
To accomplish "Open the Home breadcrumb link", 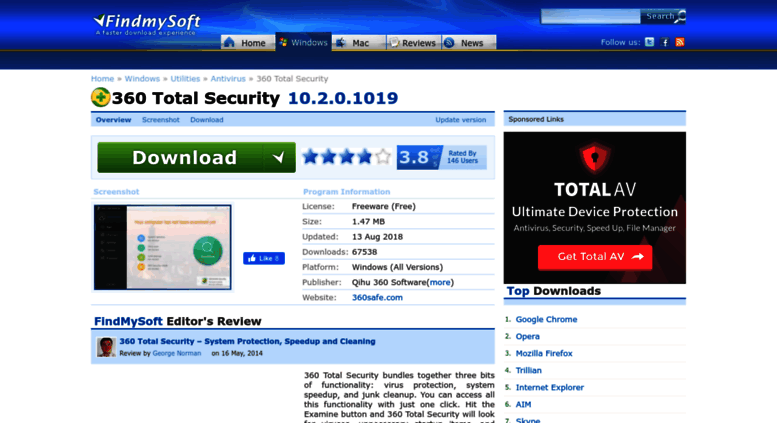I will tap(103, 79).
